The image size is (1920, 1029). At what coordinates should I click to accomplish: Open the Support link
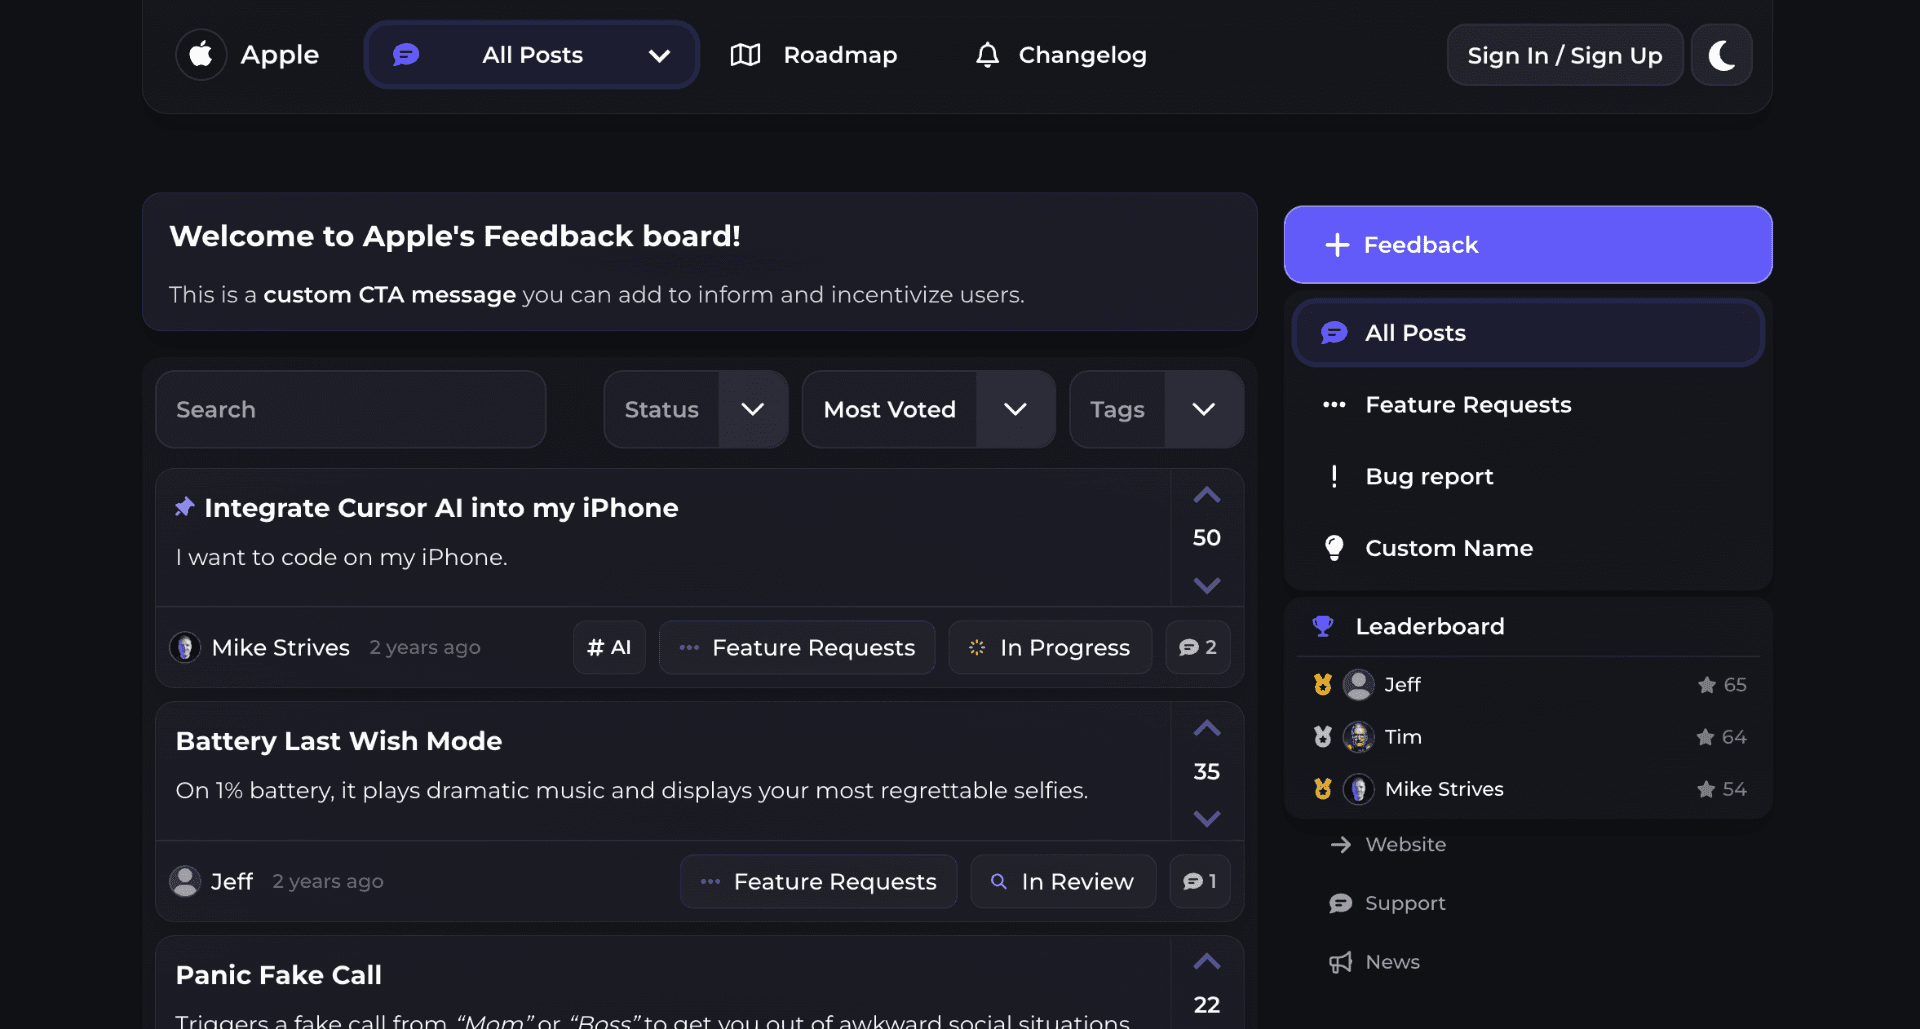pos(1387,903)
